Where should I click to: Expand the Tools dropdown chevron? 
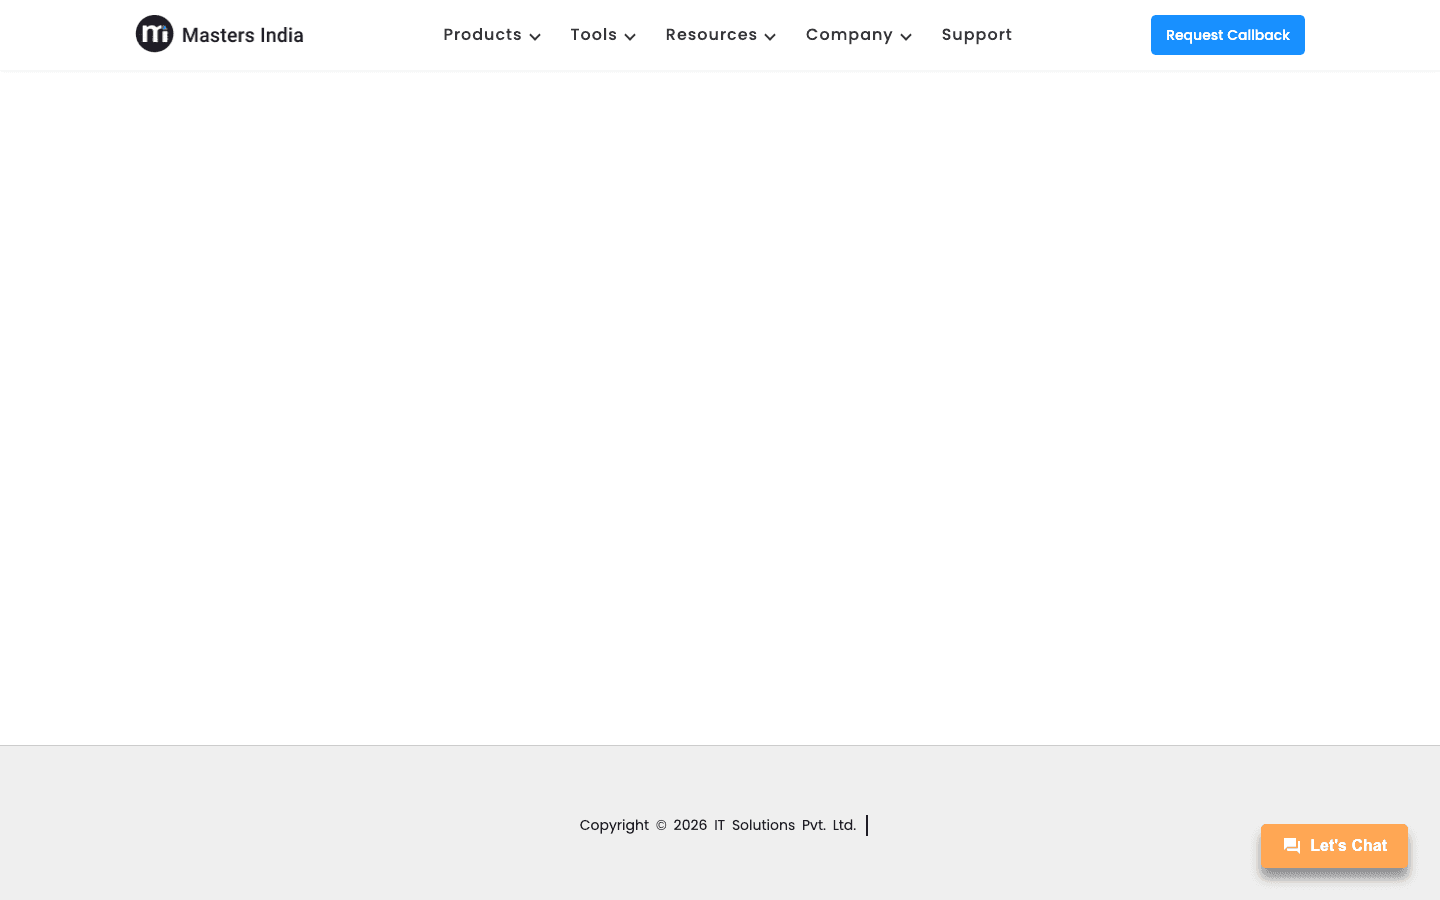pos(630,37)
